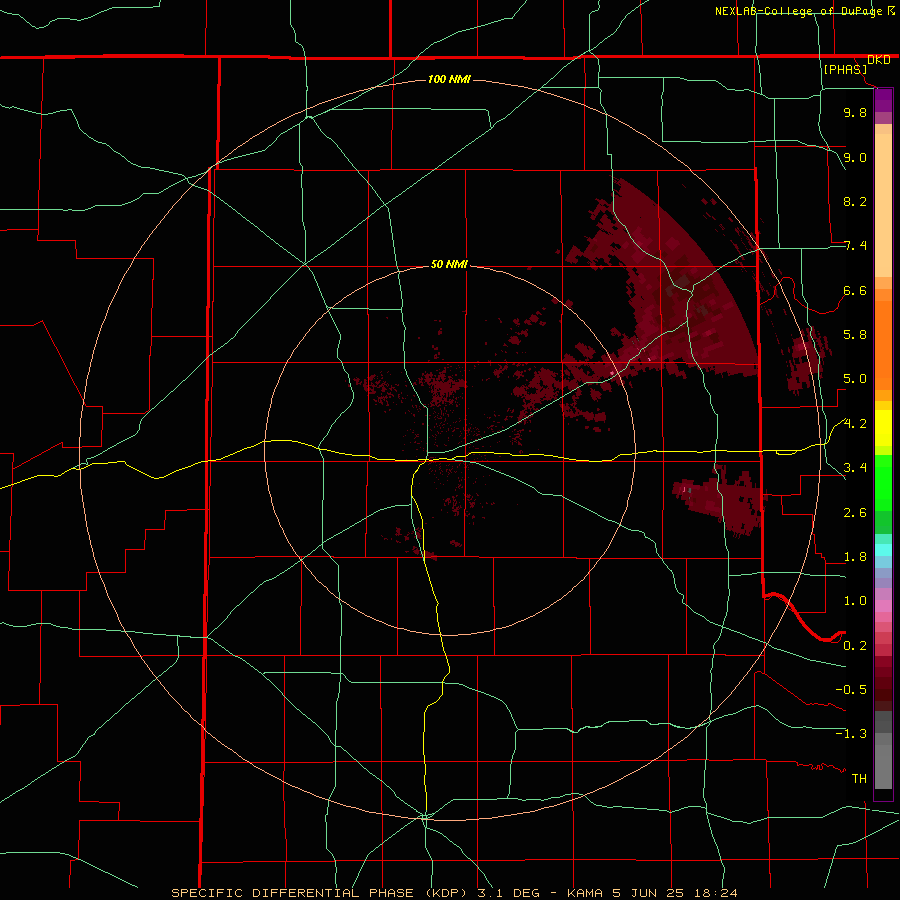Click the 8.2 scale value
This screenshot has width=900, height=900.
coord(855,201)
